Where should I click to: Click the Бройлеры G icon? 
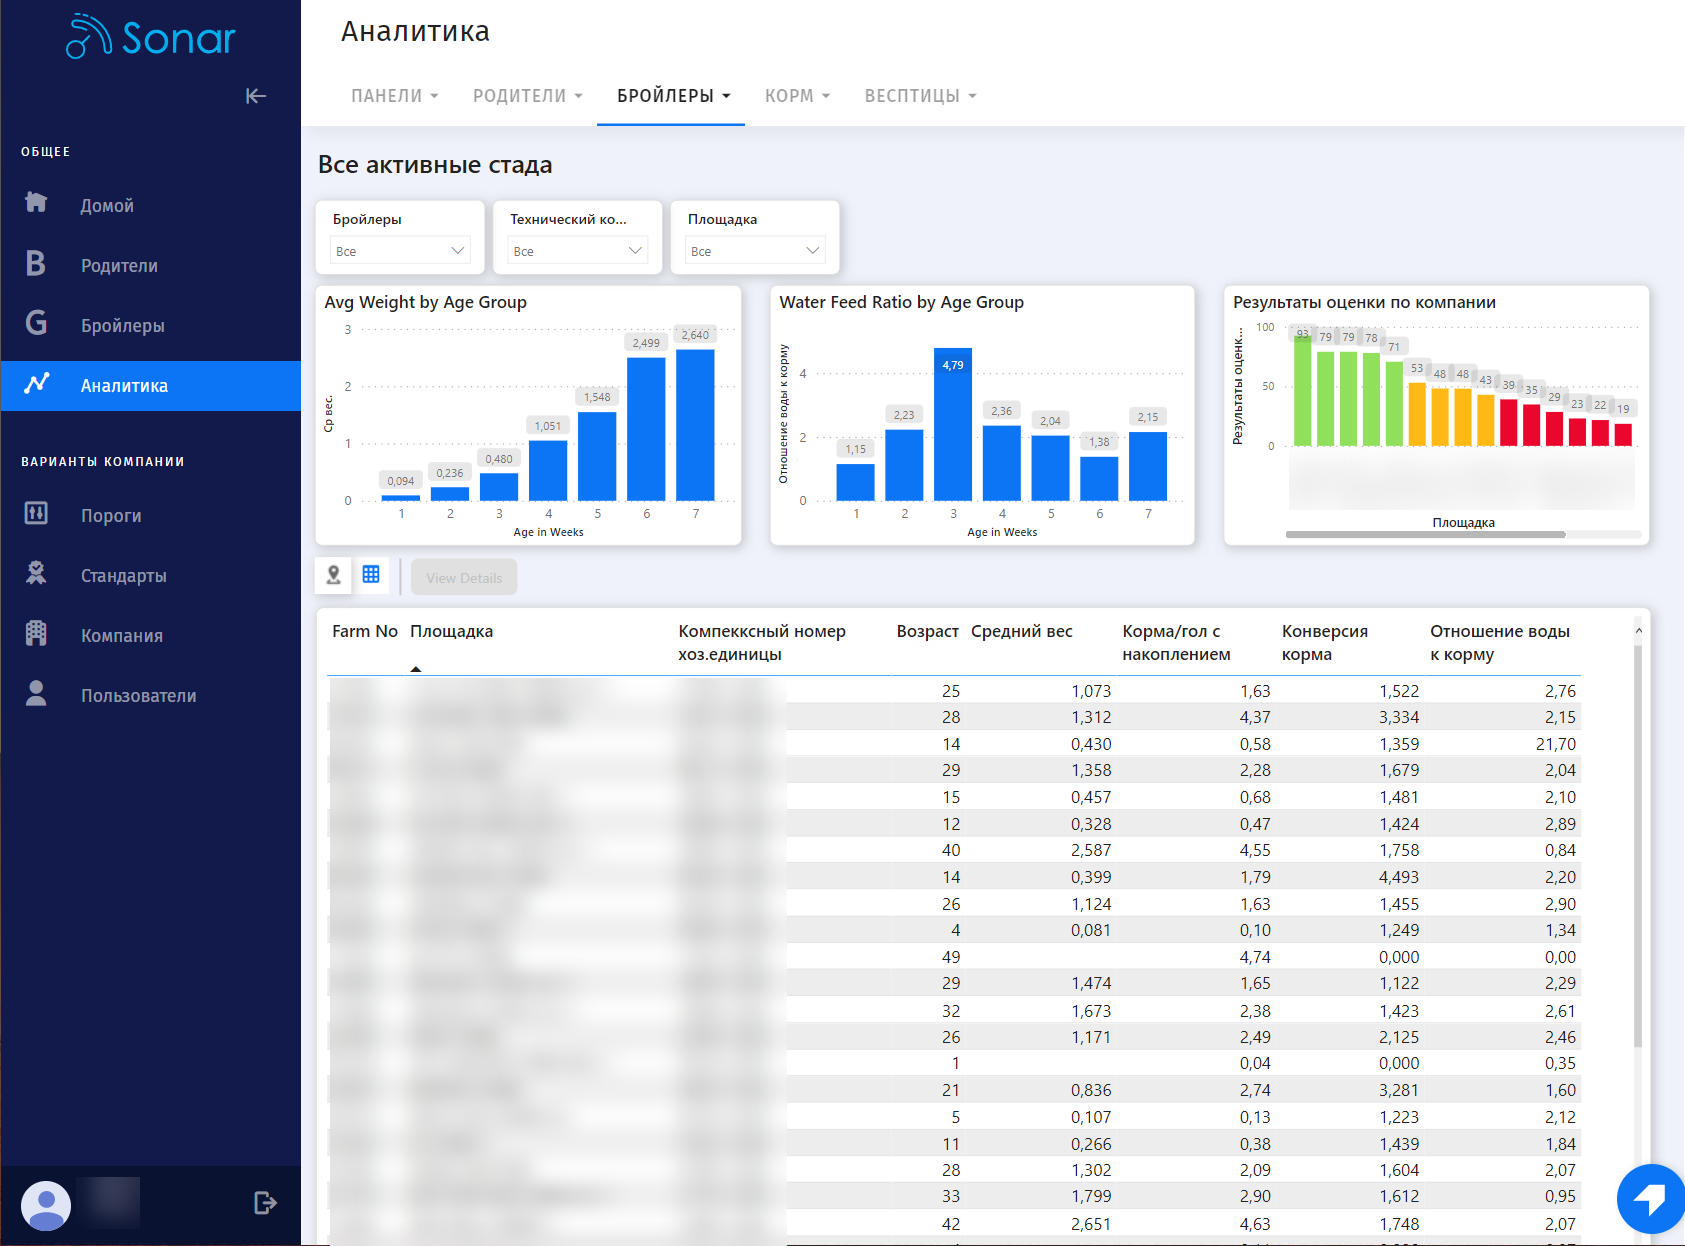point(36,323)
